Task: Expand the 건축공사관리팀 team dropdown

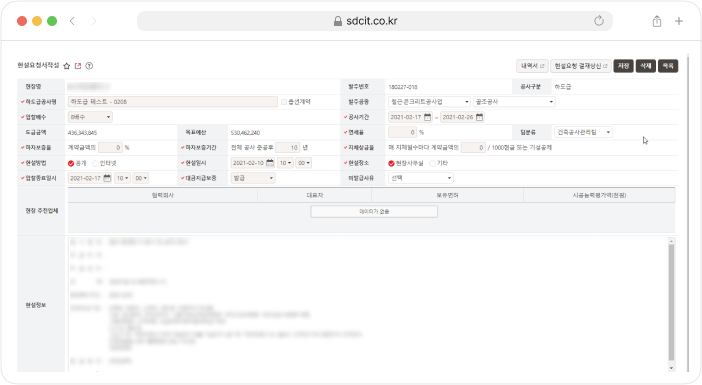Action: pos(583,132)
